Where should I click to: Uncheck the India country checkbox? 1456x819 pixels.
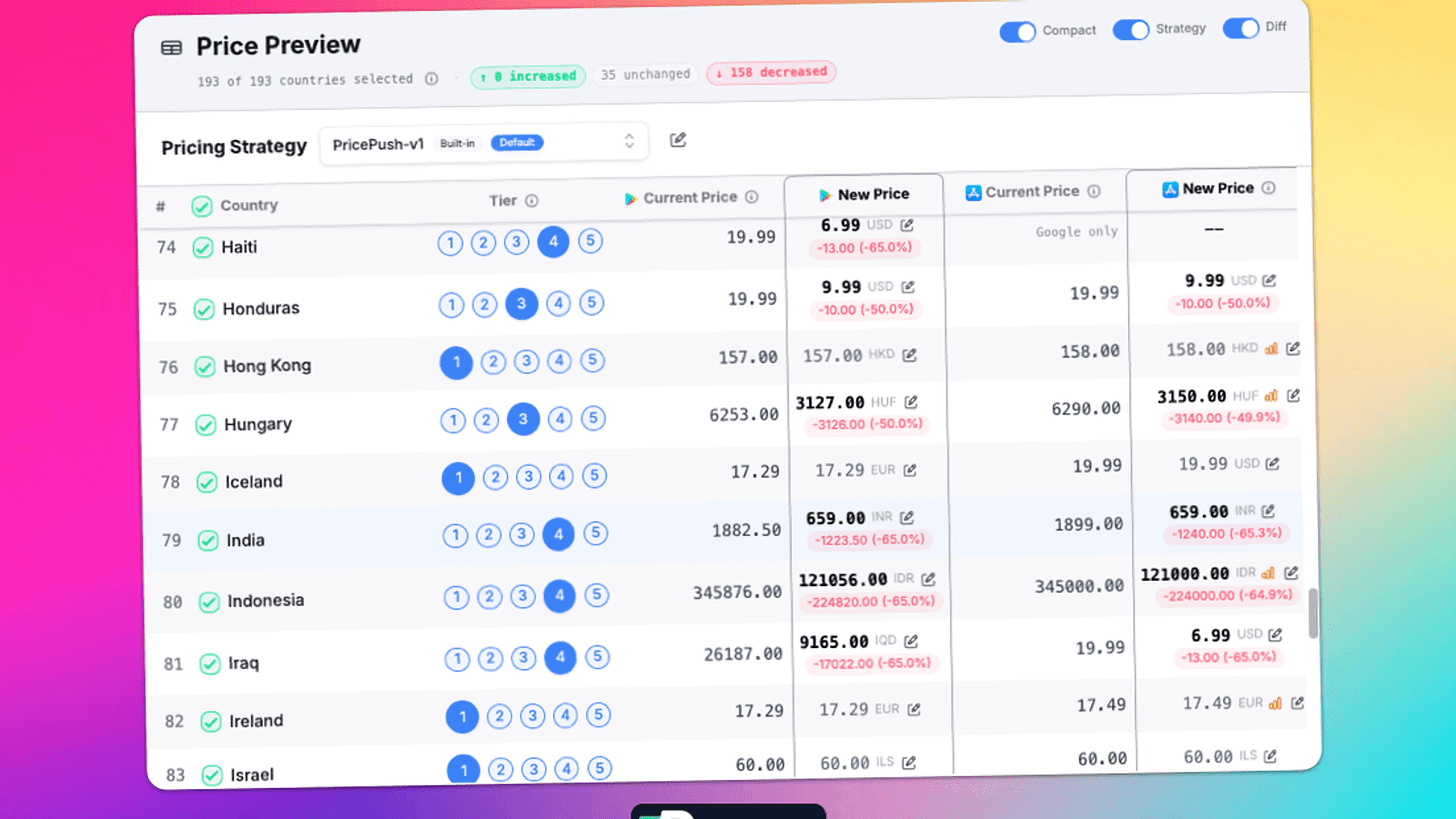pyautogui.click(x=207, y=541)
